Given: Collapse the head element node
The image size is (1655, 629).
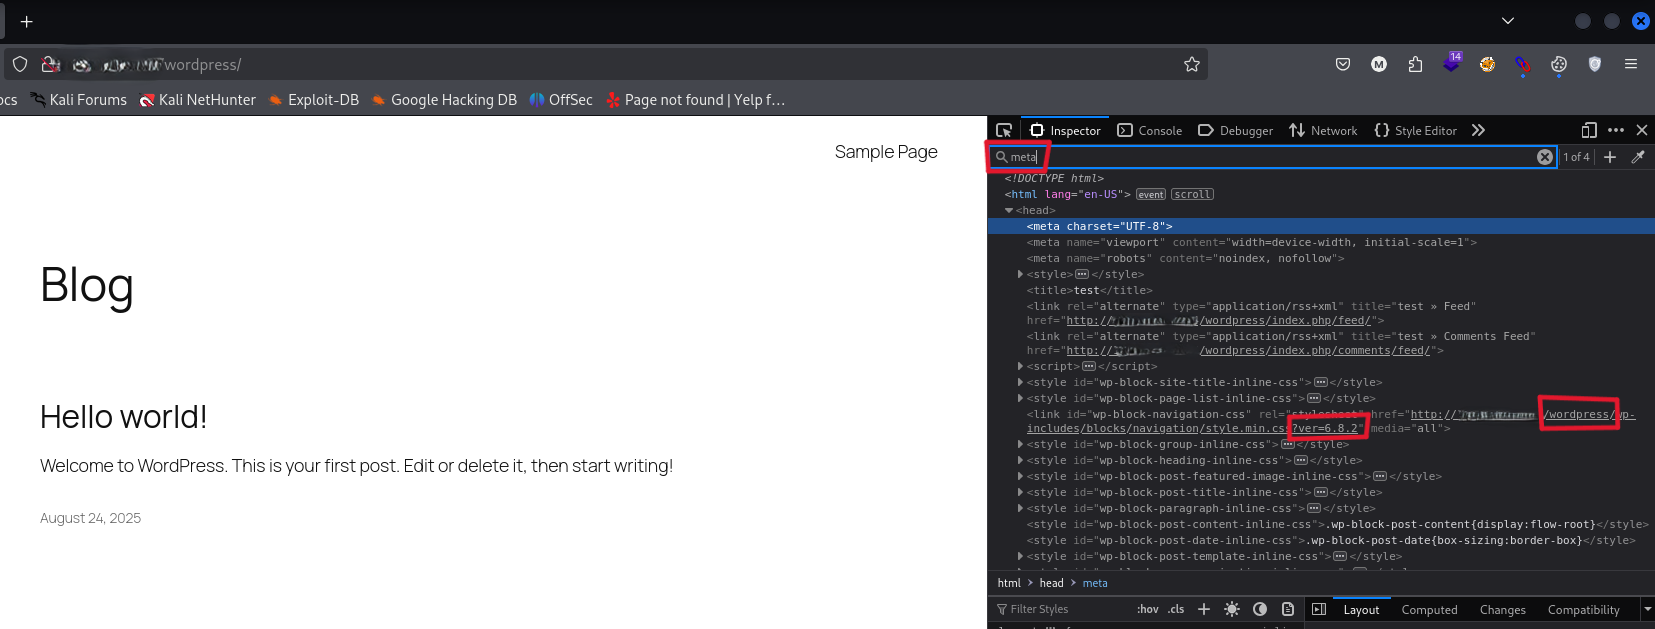Looking at the screenshot, I should pos(1009,211).
